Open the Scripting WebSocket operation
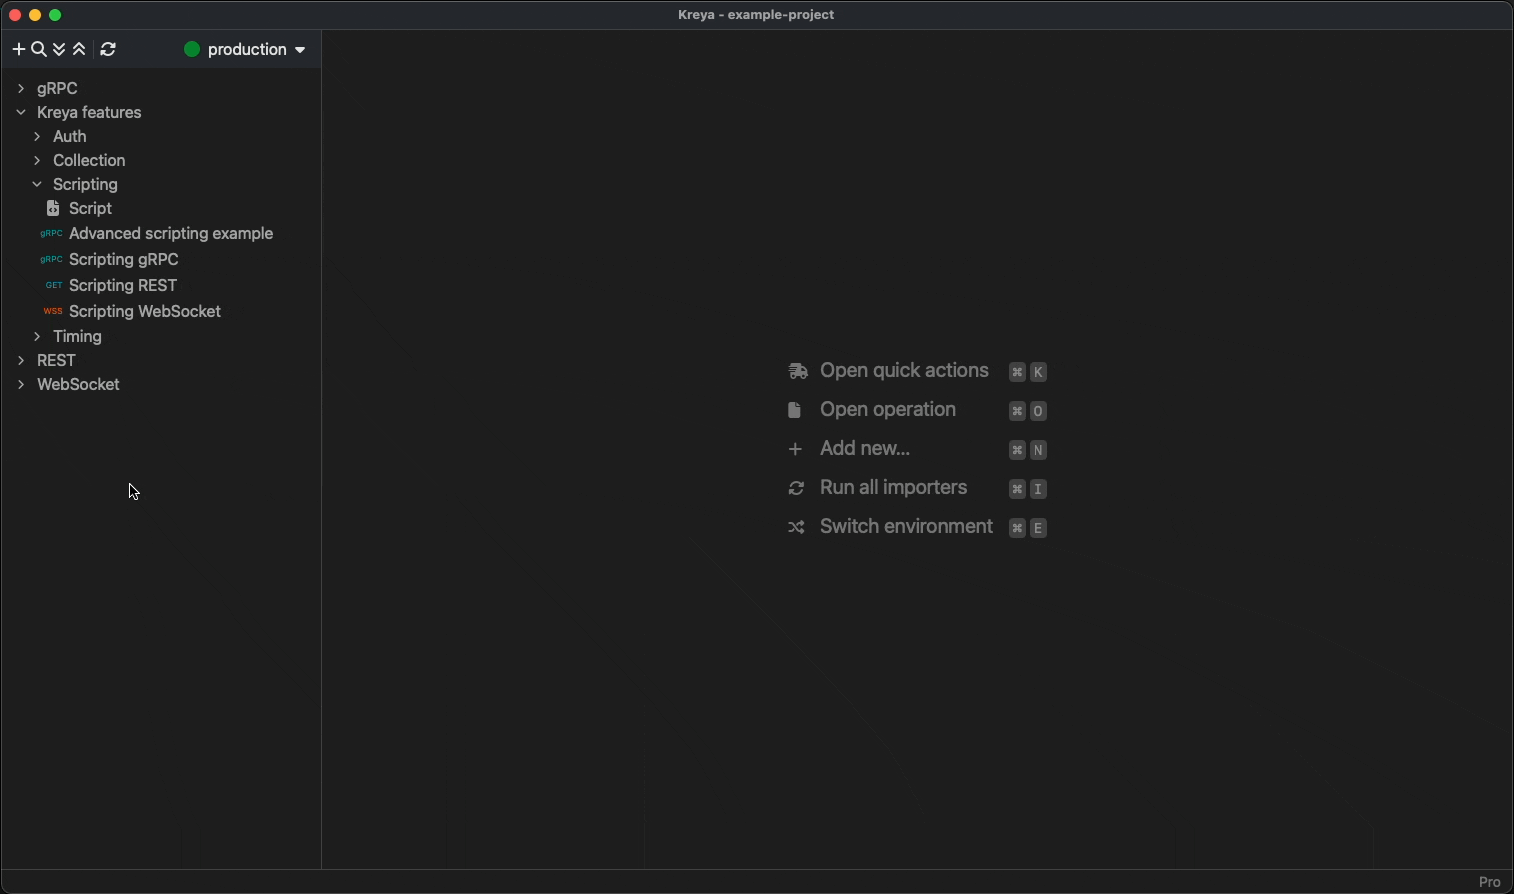1514x894 pixels. point(145,312)
